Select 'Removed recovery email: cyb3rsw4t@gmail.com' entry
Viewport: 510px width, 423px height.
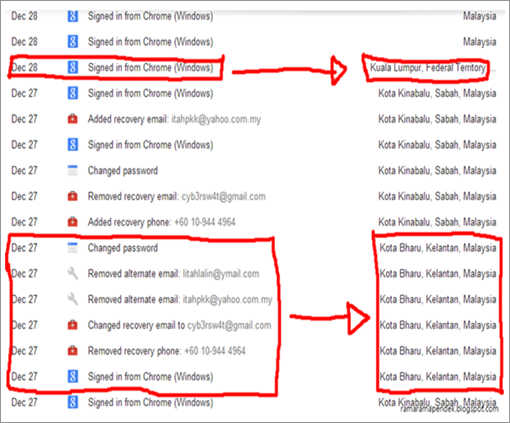[177, 196]
